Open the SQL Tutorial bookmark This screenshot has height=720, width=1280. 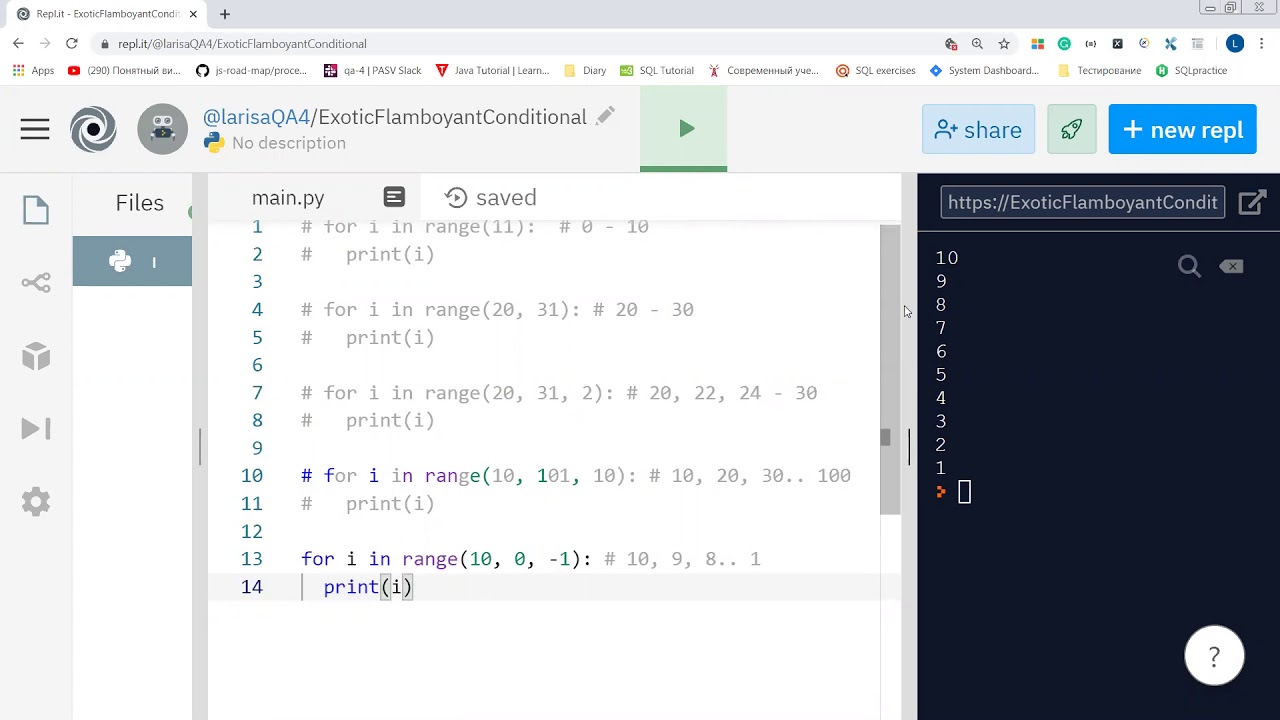pos(657,71)
